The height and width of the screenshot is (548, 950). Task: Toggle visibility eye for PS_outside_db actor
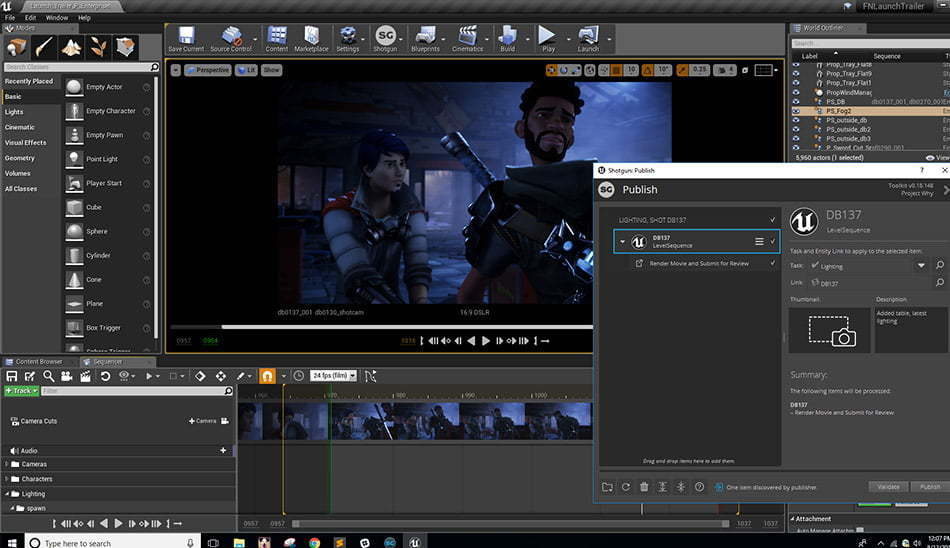[x=796, y=120]
